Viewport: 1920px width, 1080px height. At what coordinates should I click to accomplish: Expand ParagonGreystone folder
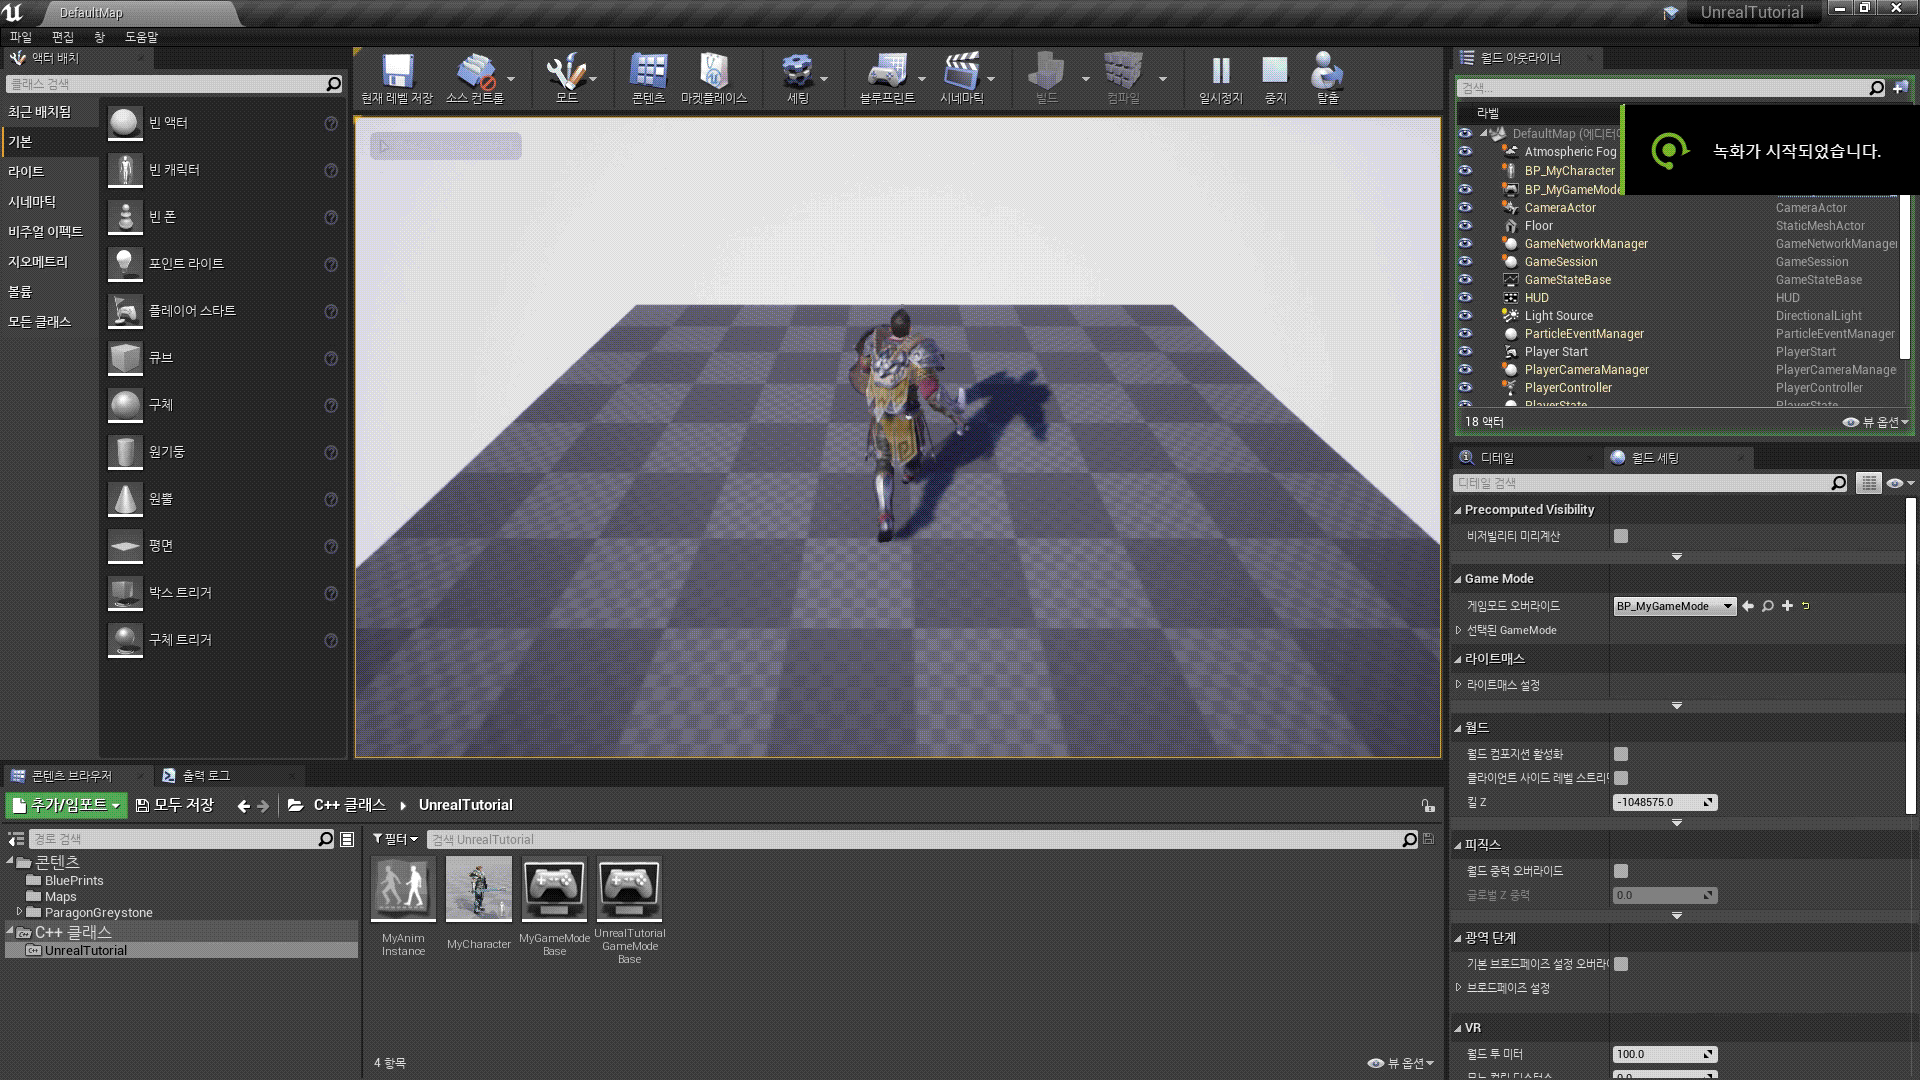[x=19, y=912]
